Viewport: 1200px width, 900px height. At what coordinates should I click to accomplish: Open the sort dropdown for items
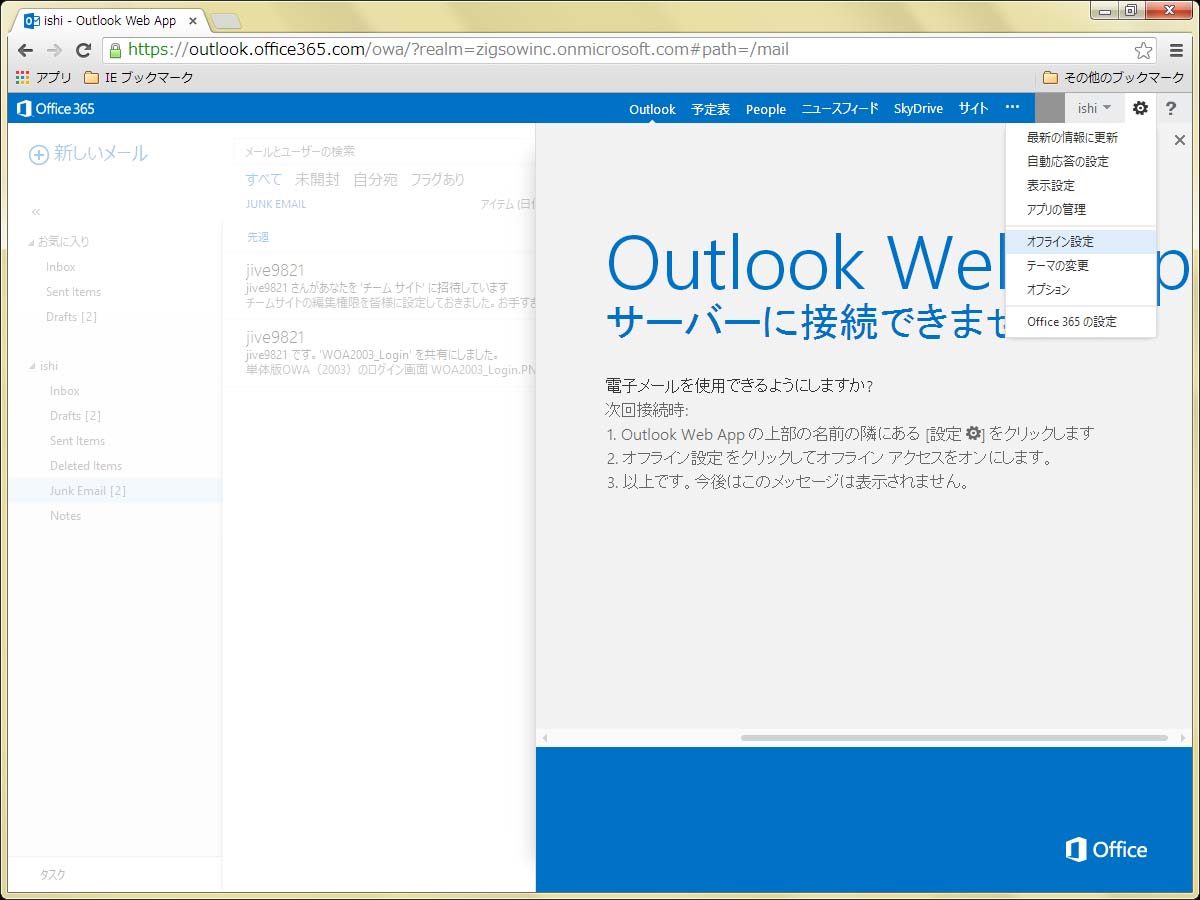(x=508, y=204)
